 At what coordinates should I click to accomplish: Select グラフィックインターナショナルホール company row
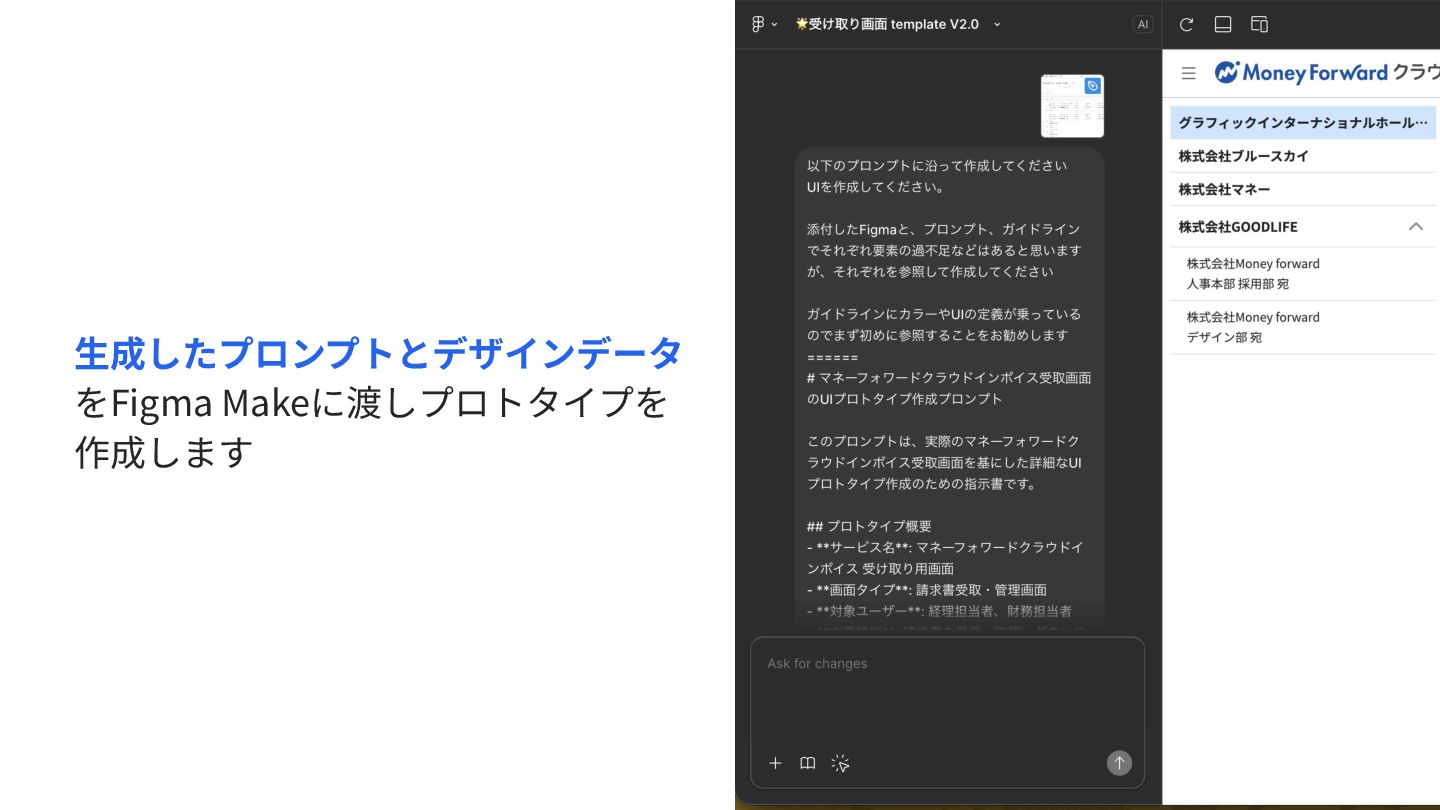1303,123
